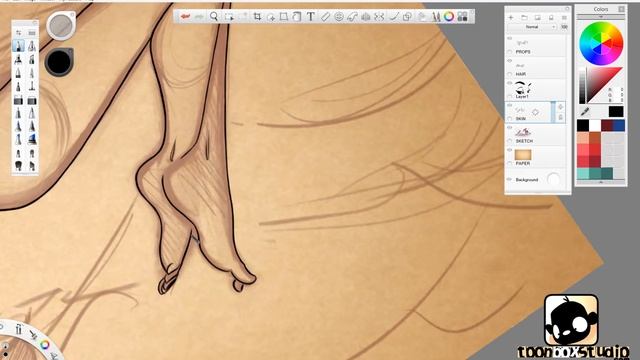The height and width of the screenshot is (360, 640).
Task: Toggle visibility of the SKIN layer
Action: [x=509, y=105]
